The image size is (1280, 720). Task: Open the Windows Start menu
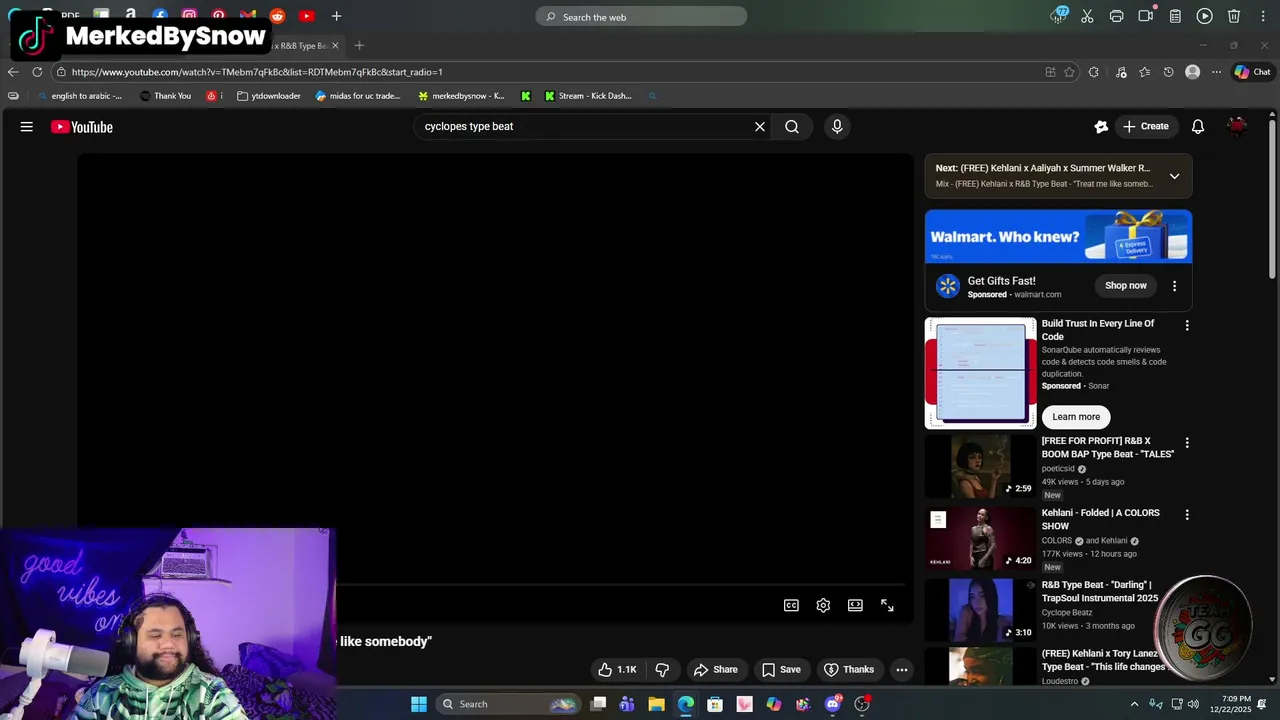click(x=419, y=704)
